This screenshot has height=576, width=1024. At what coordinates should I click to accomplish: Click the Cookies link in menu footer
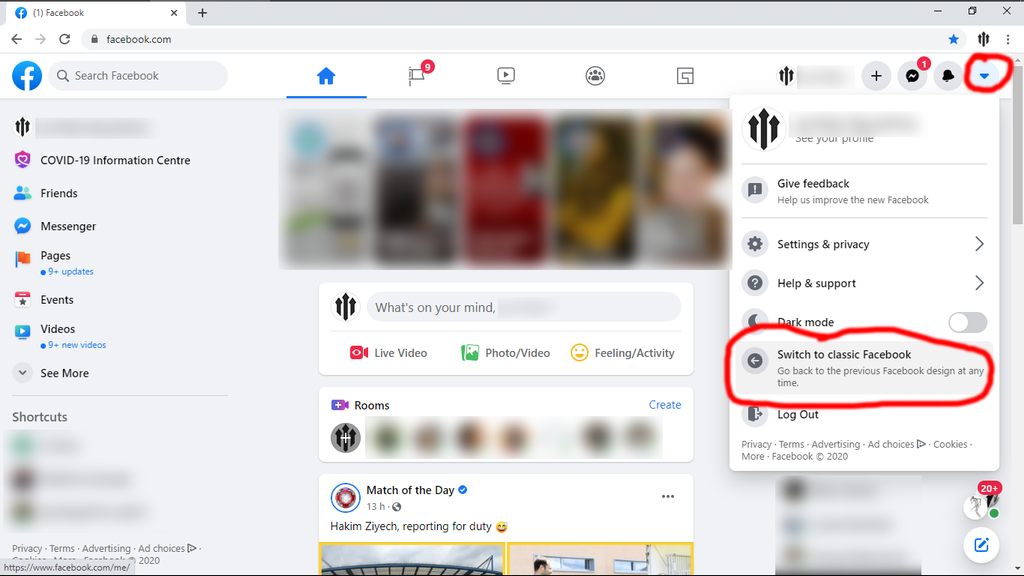point(950,444)
